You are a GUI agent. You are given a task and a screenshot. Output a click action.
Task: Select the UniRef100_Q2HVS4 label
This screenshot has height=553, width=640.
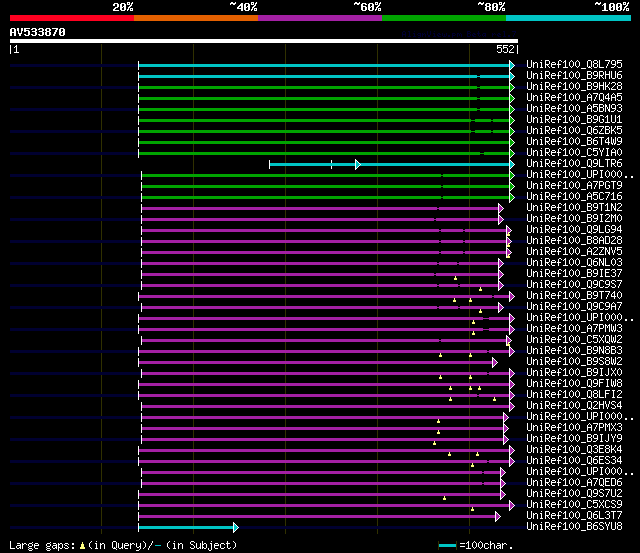(x=574, y=406)
